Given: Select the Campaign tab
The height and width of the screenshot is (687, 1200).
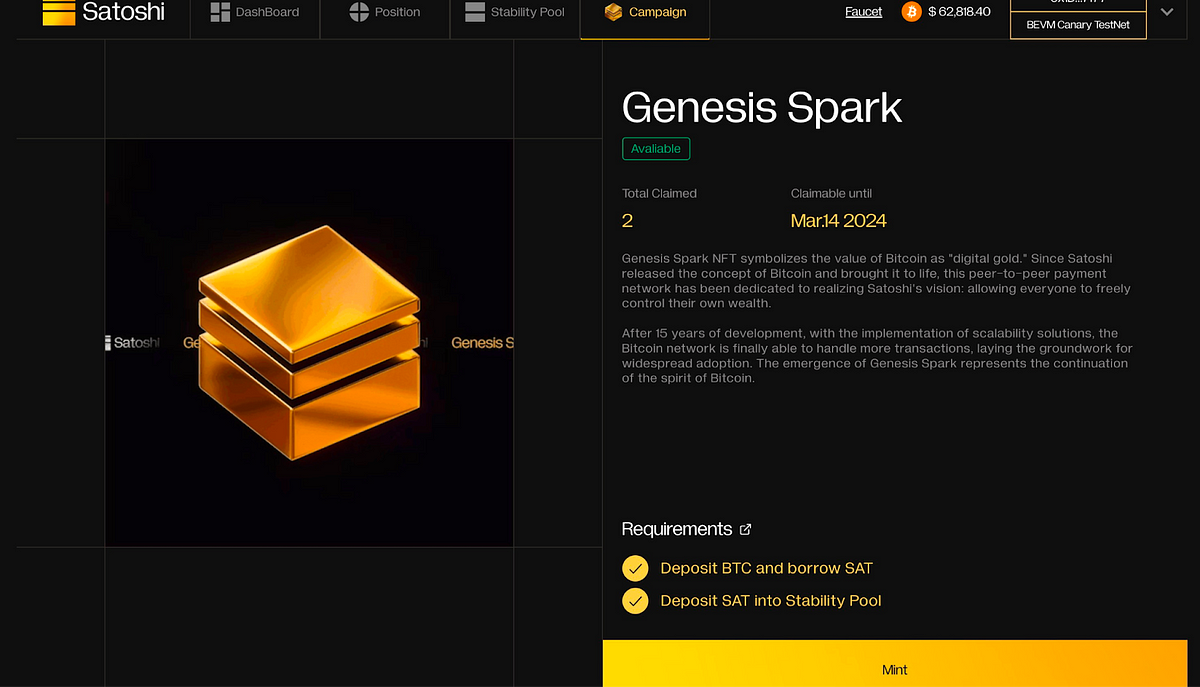Looking at the screenshot, I should click(645, 13).
